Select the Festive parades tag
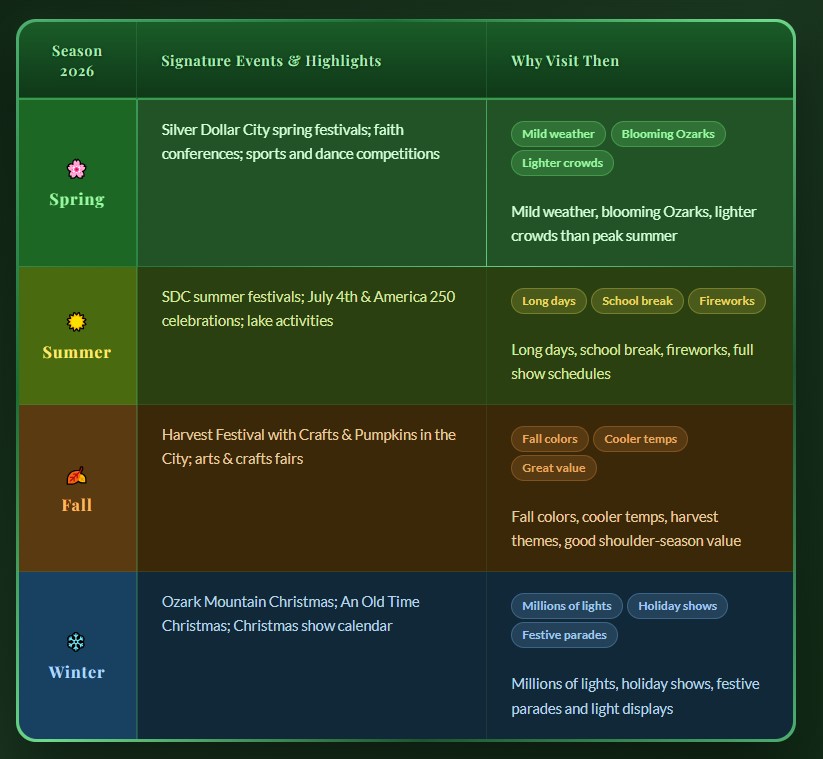This screenshot has height=759, width=823. click(565, 635)
